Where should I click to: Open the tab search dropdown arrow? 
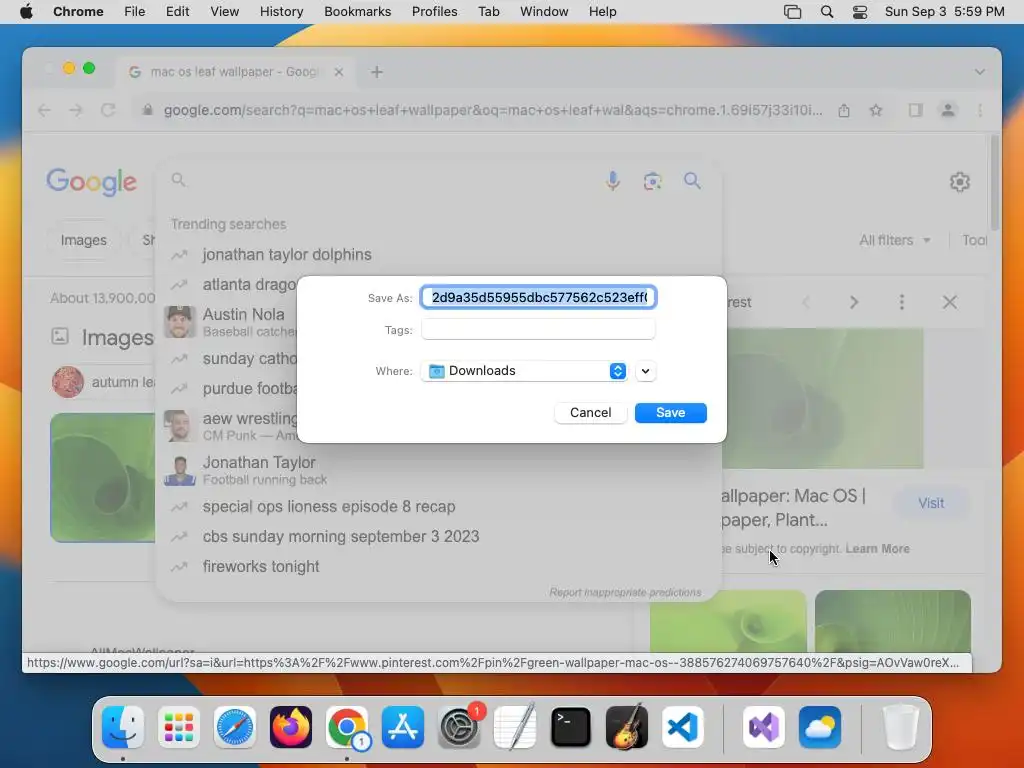click(980, 72)
